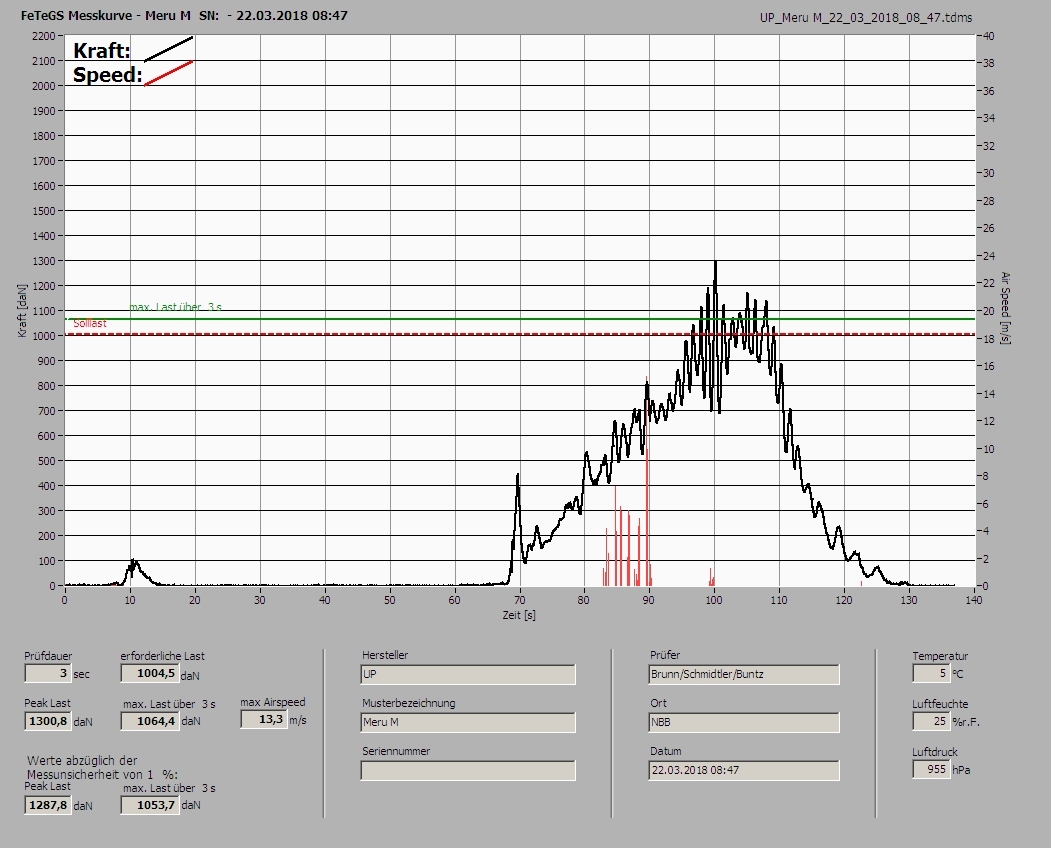
Task: Click the Zeit [s] axis title
Action: point(519,615)
